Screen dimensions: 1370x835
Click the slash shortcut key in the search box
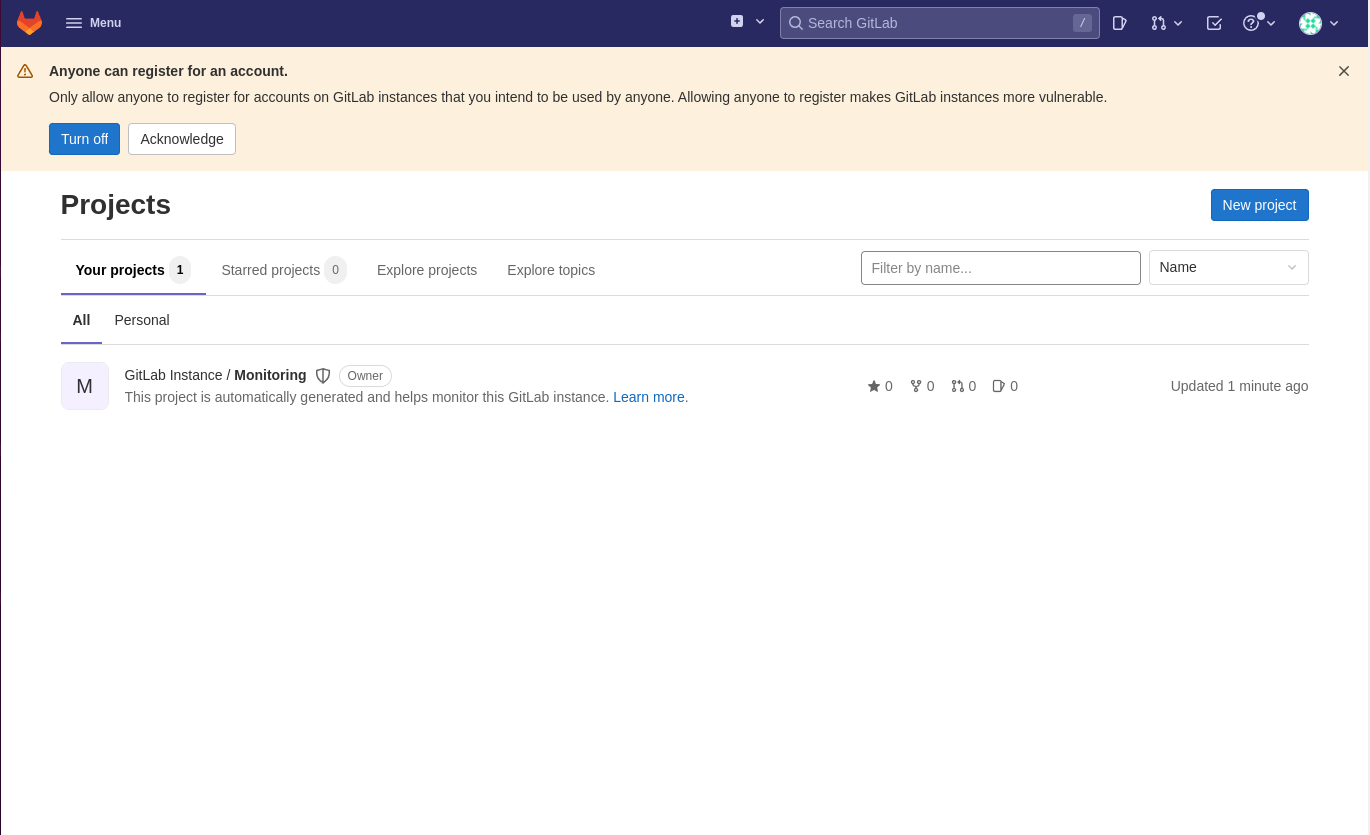pyautogui.click(x=1082, y=23)
